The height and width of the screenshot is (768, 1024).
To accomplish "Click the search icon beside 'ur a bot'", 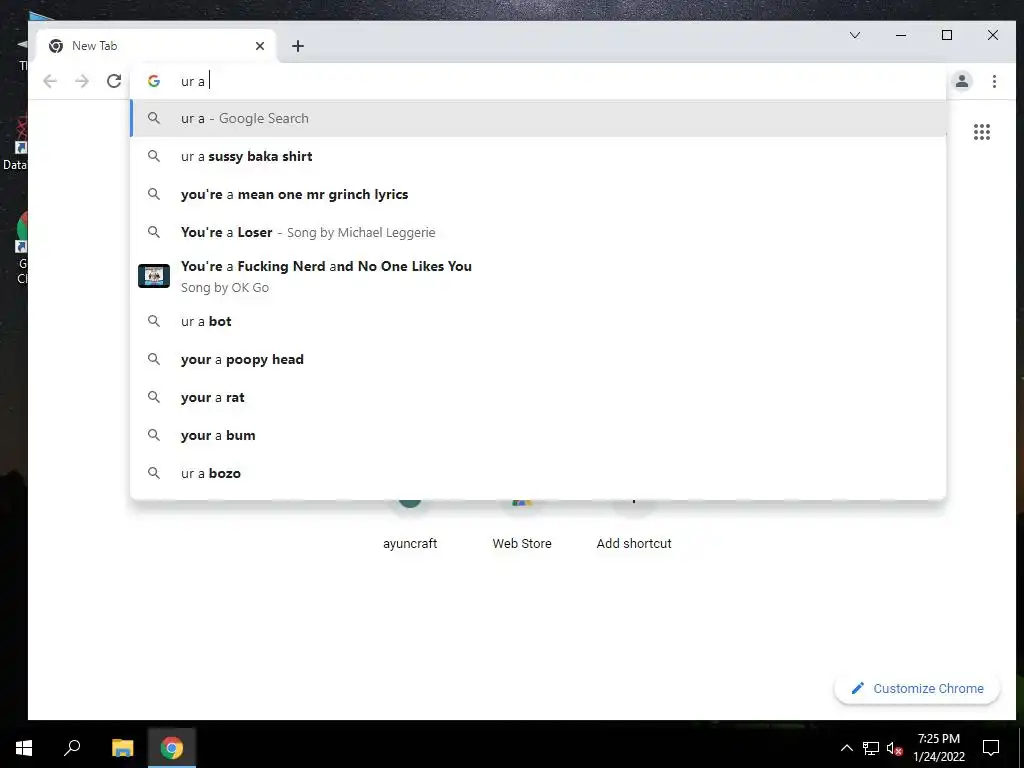I will [x=153, y=321].
